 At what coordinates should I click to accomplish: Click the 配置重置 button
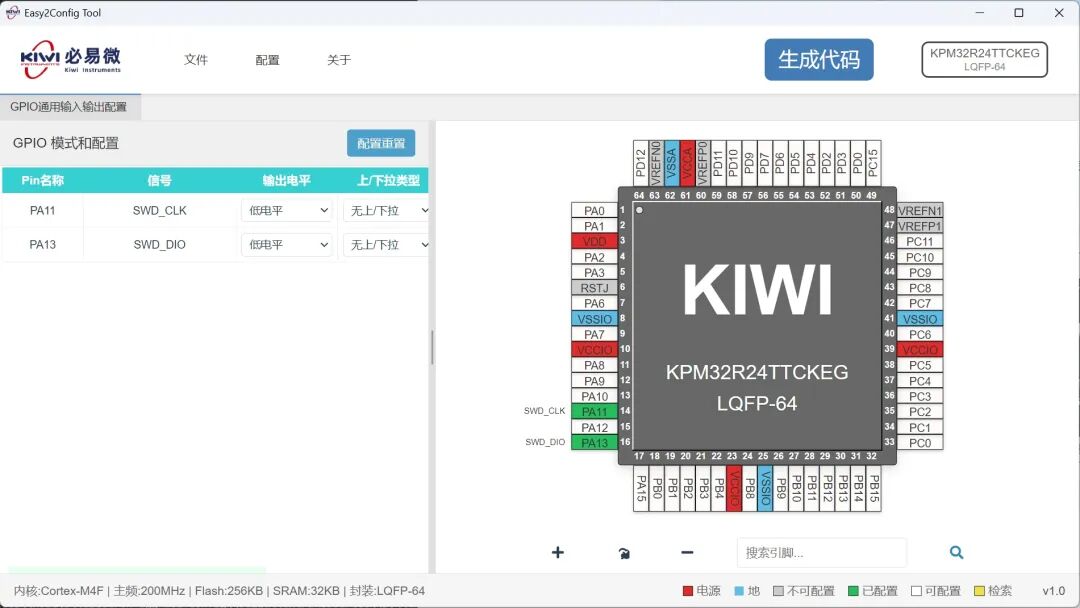[x=381, y=143]
